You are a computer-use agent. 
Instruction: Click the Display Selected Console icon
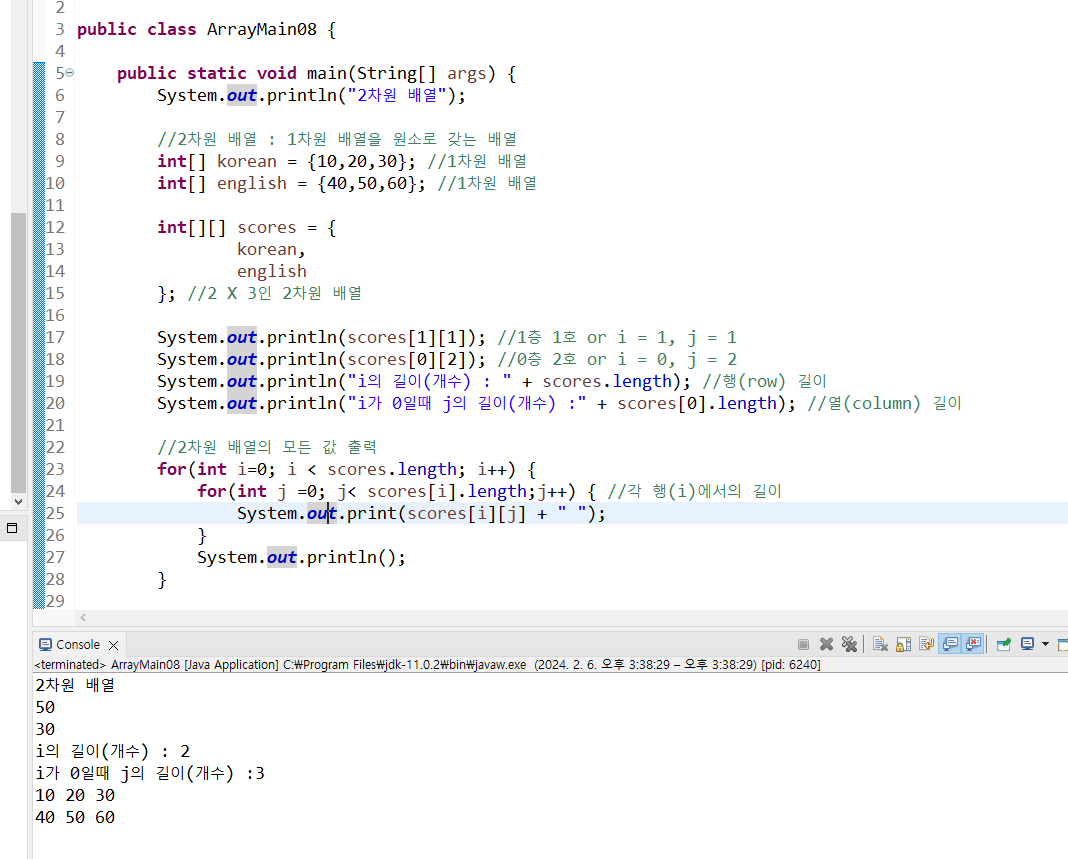[1027, 644]
